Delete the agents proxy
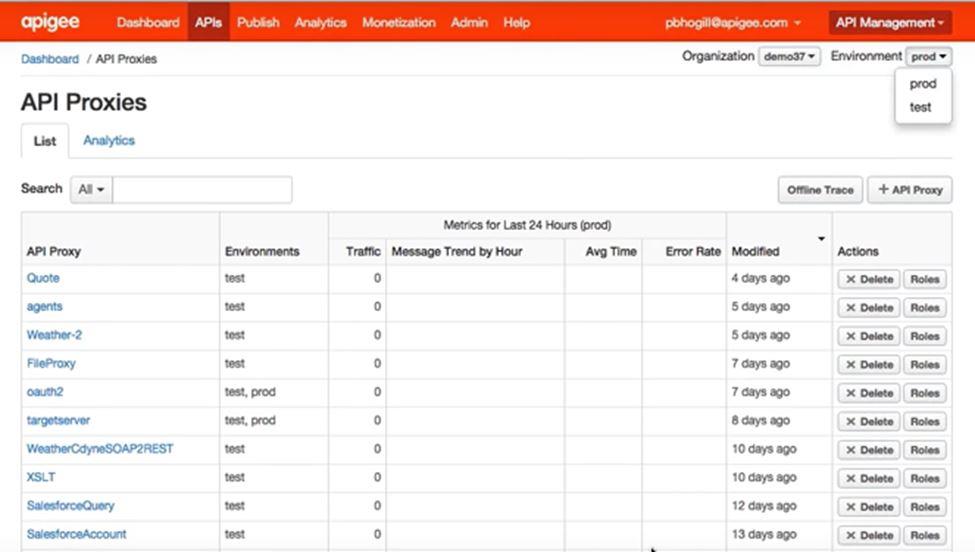The height and width of the screenshot is (552, 975). pyautogui.click(x=869, y=308)
